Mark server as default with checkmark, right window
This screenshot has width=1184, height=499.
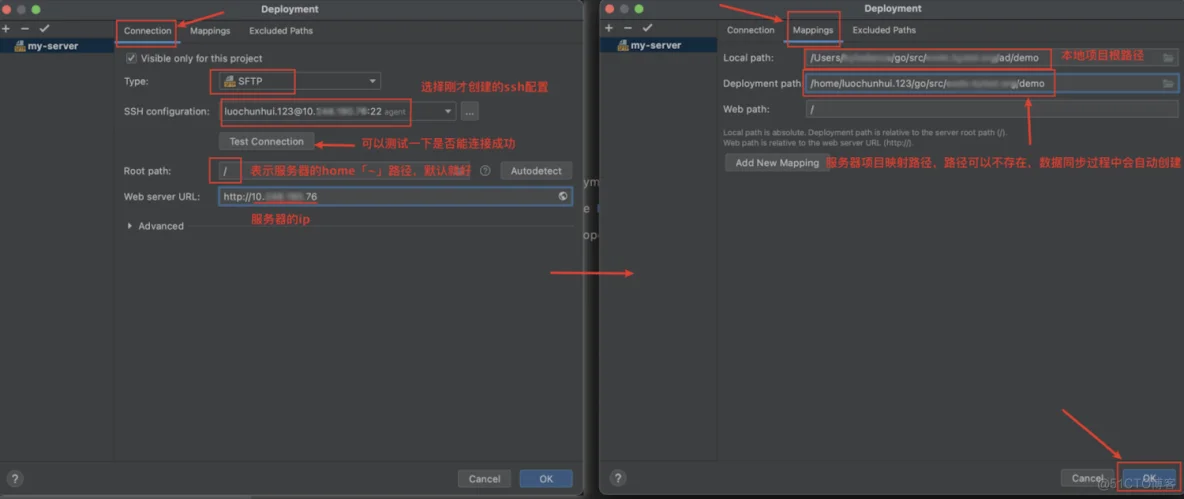coord(646,28)
